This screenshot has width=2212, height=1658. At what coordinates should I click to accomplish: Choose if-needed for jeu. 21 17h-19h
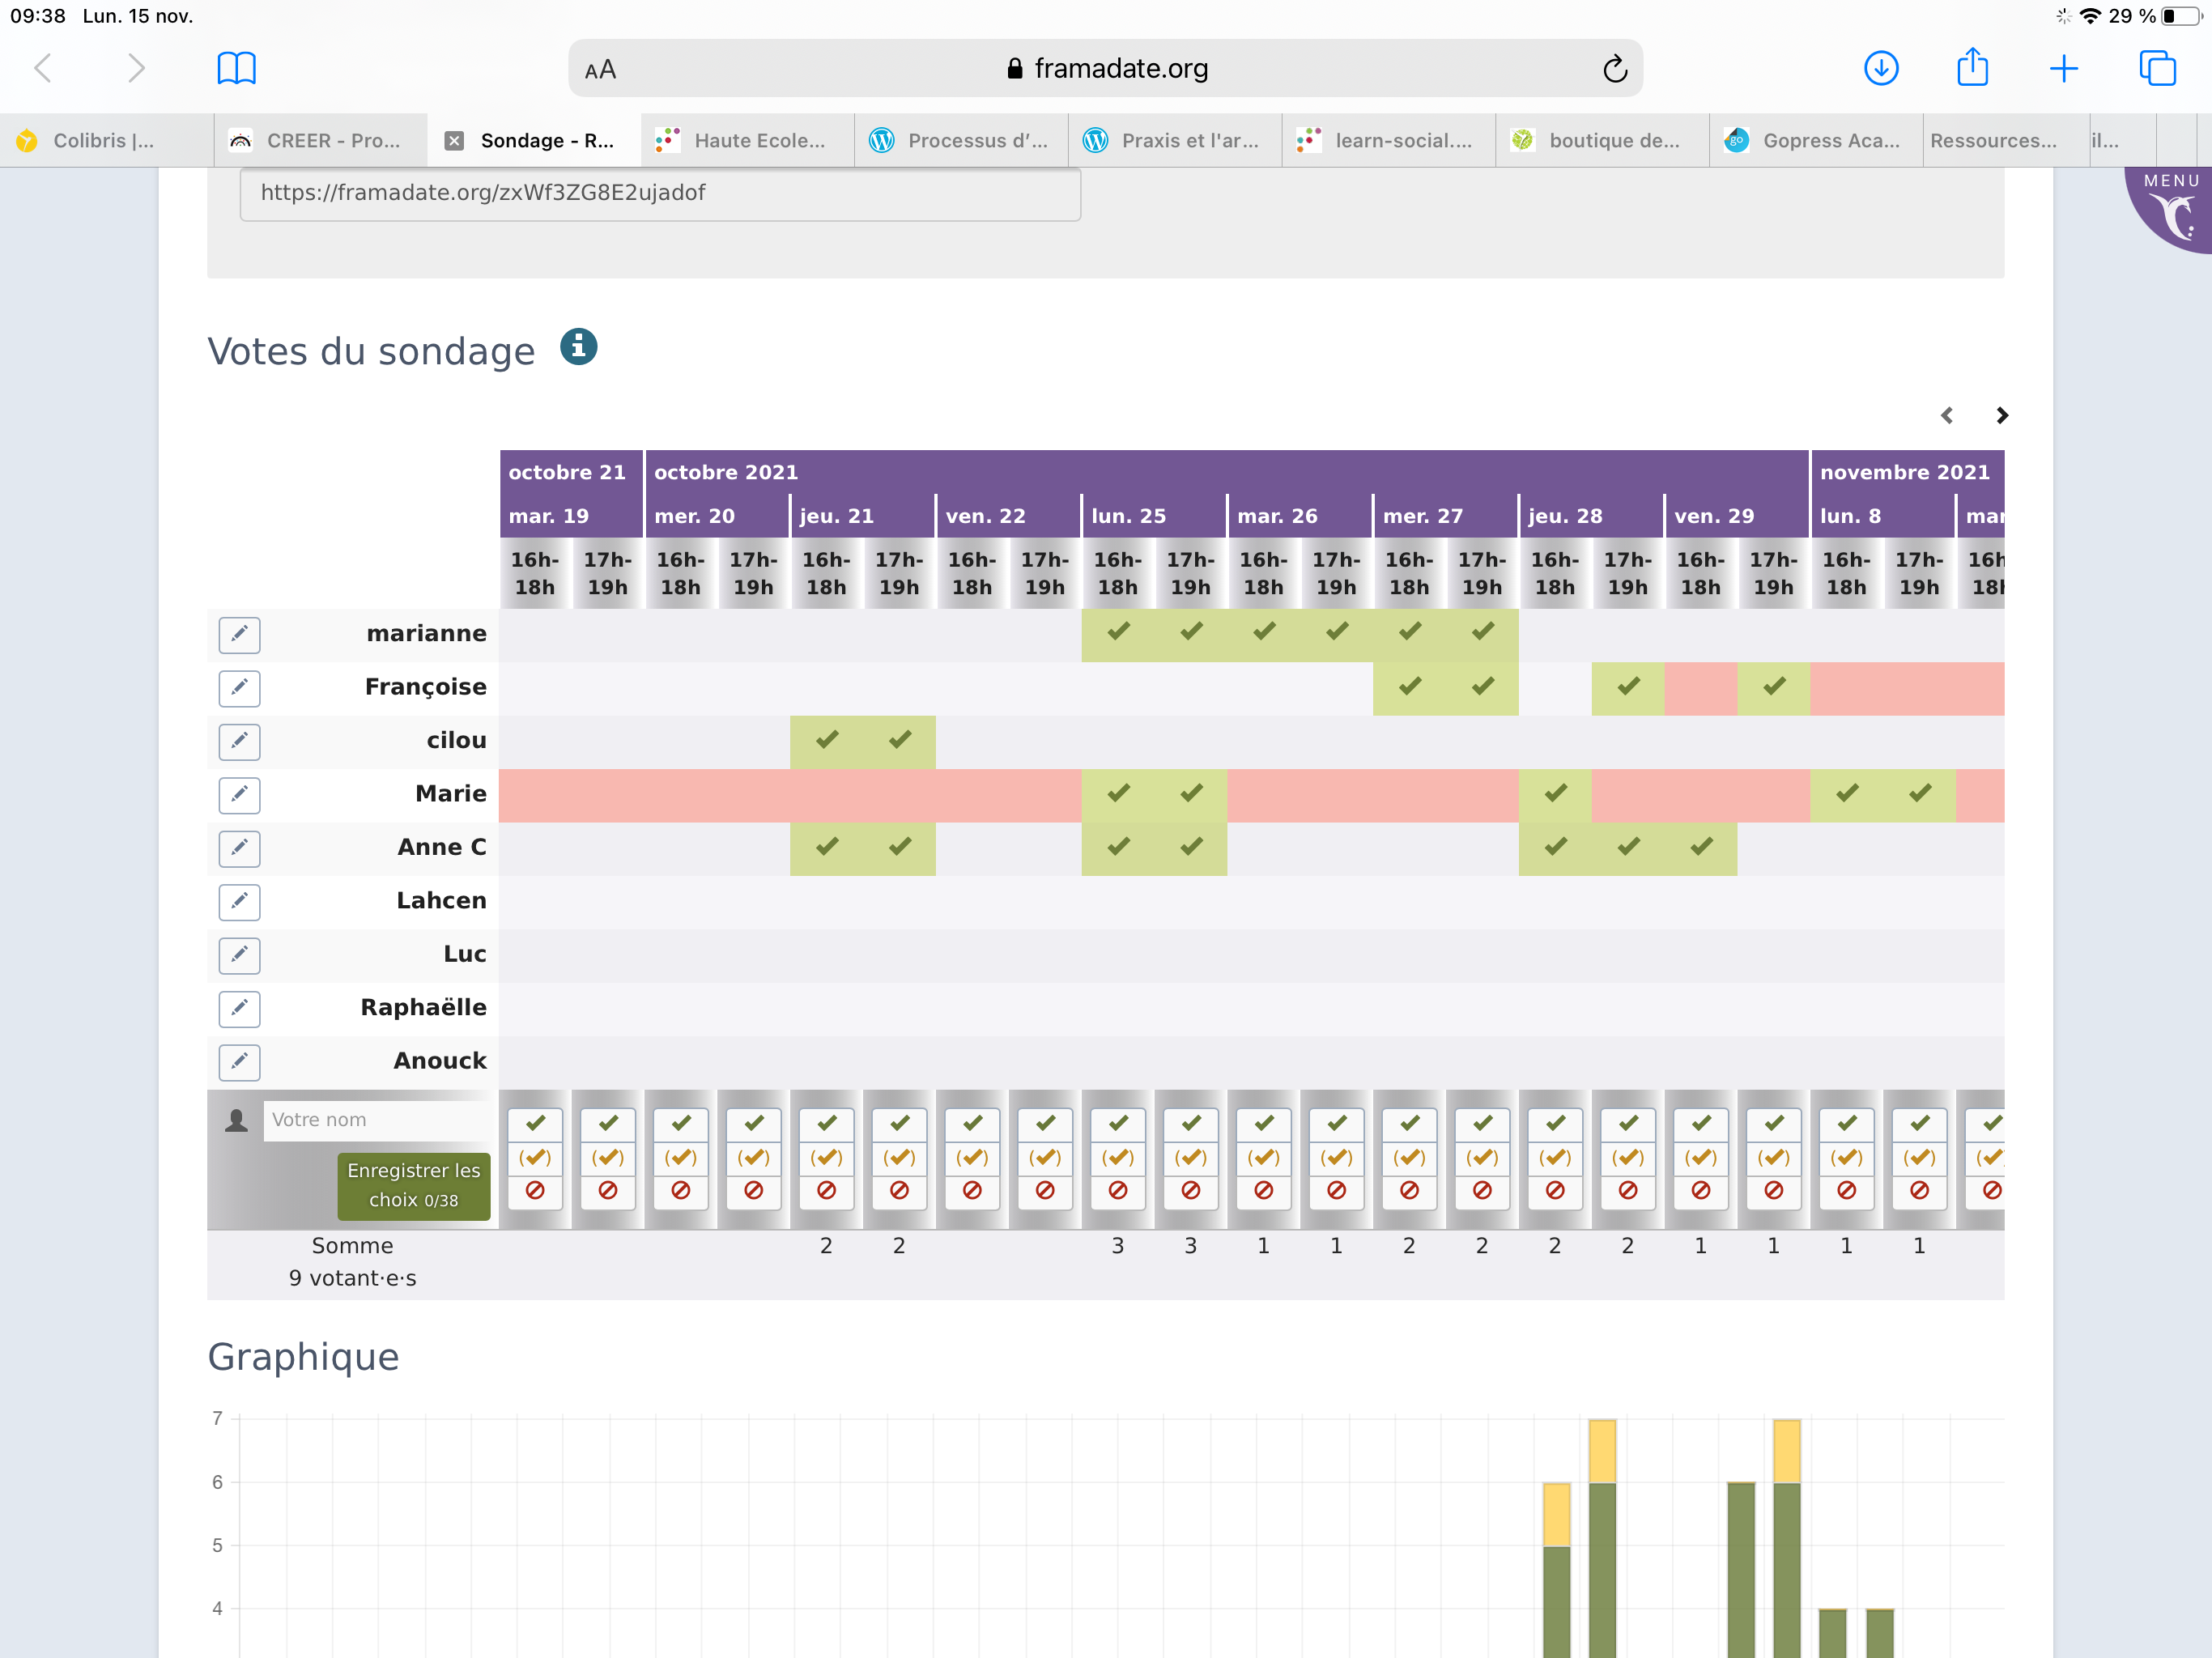(899, 1157)
